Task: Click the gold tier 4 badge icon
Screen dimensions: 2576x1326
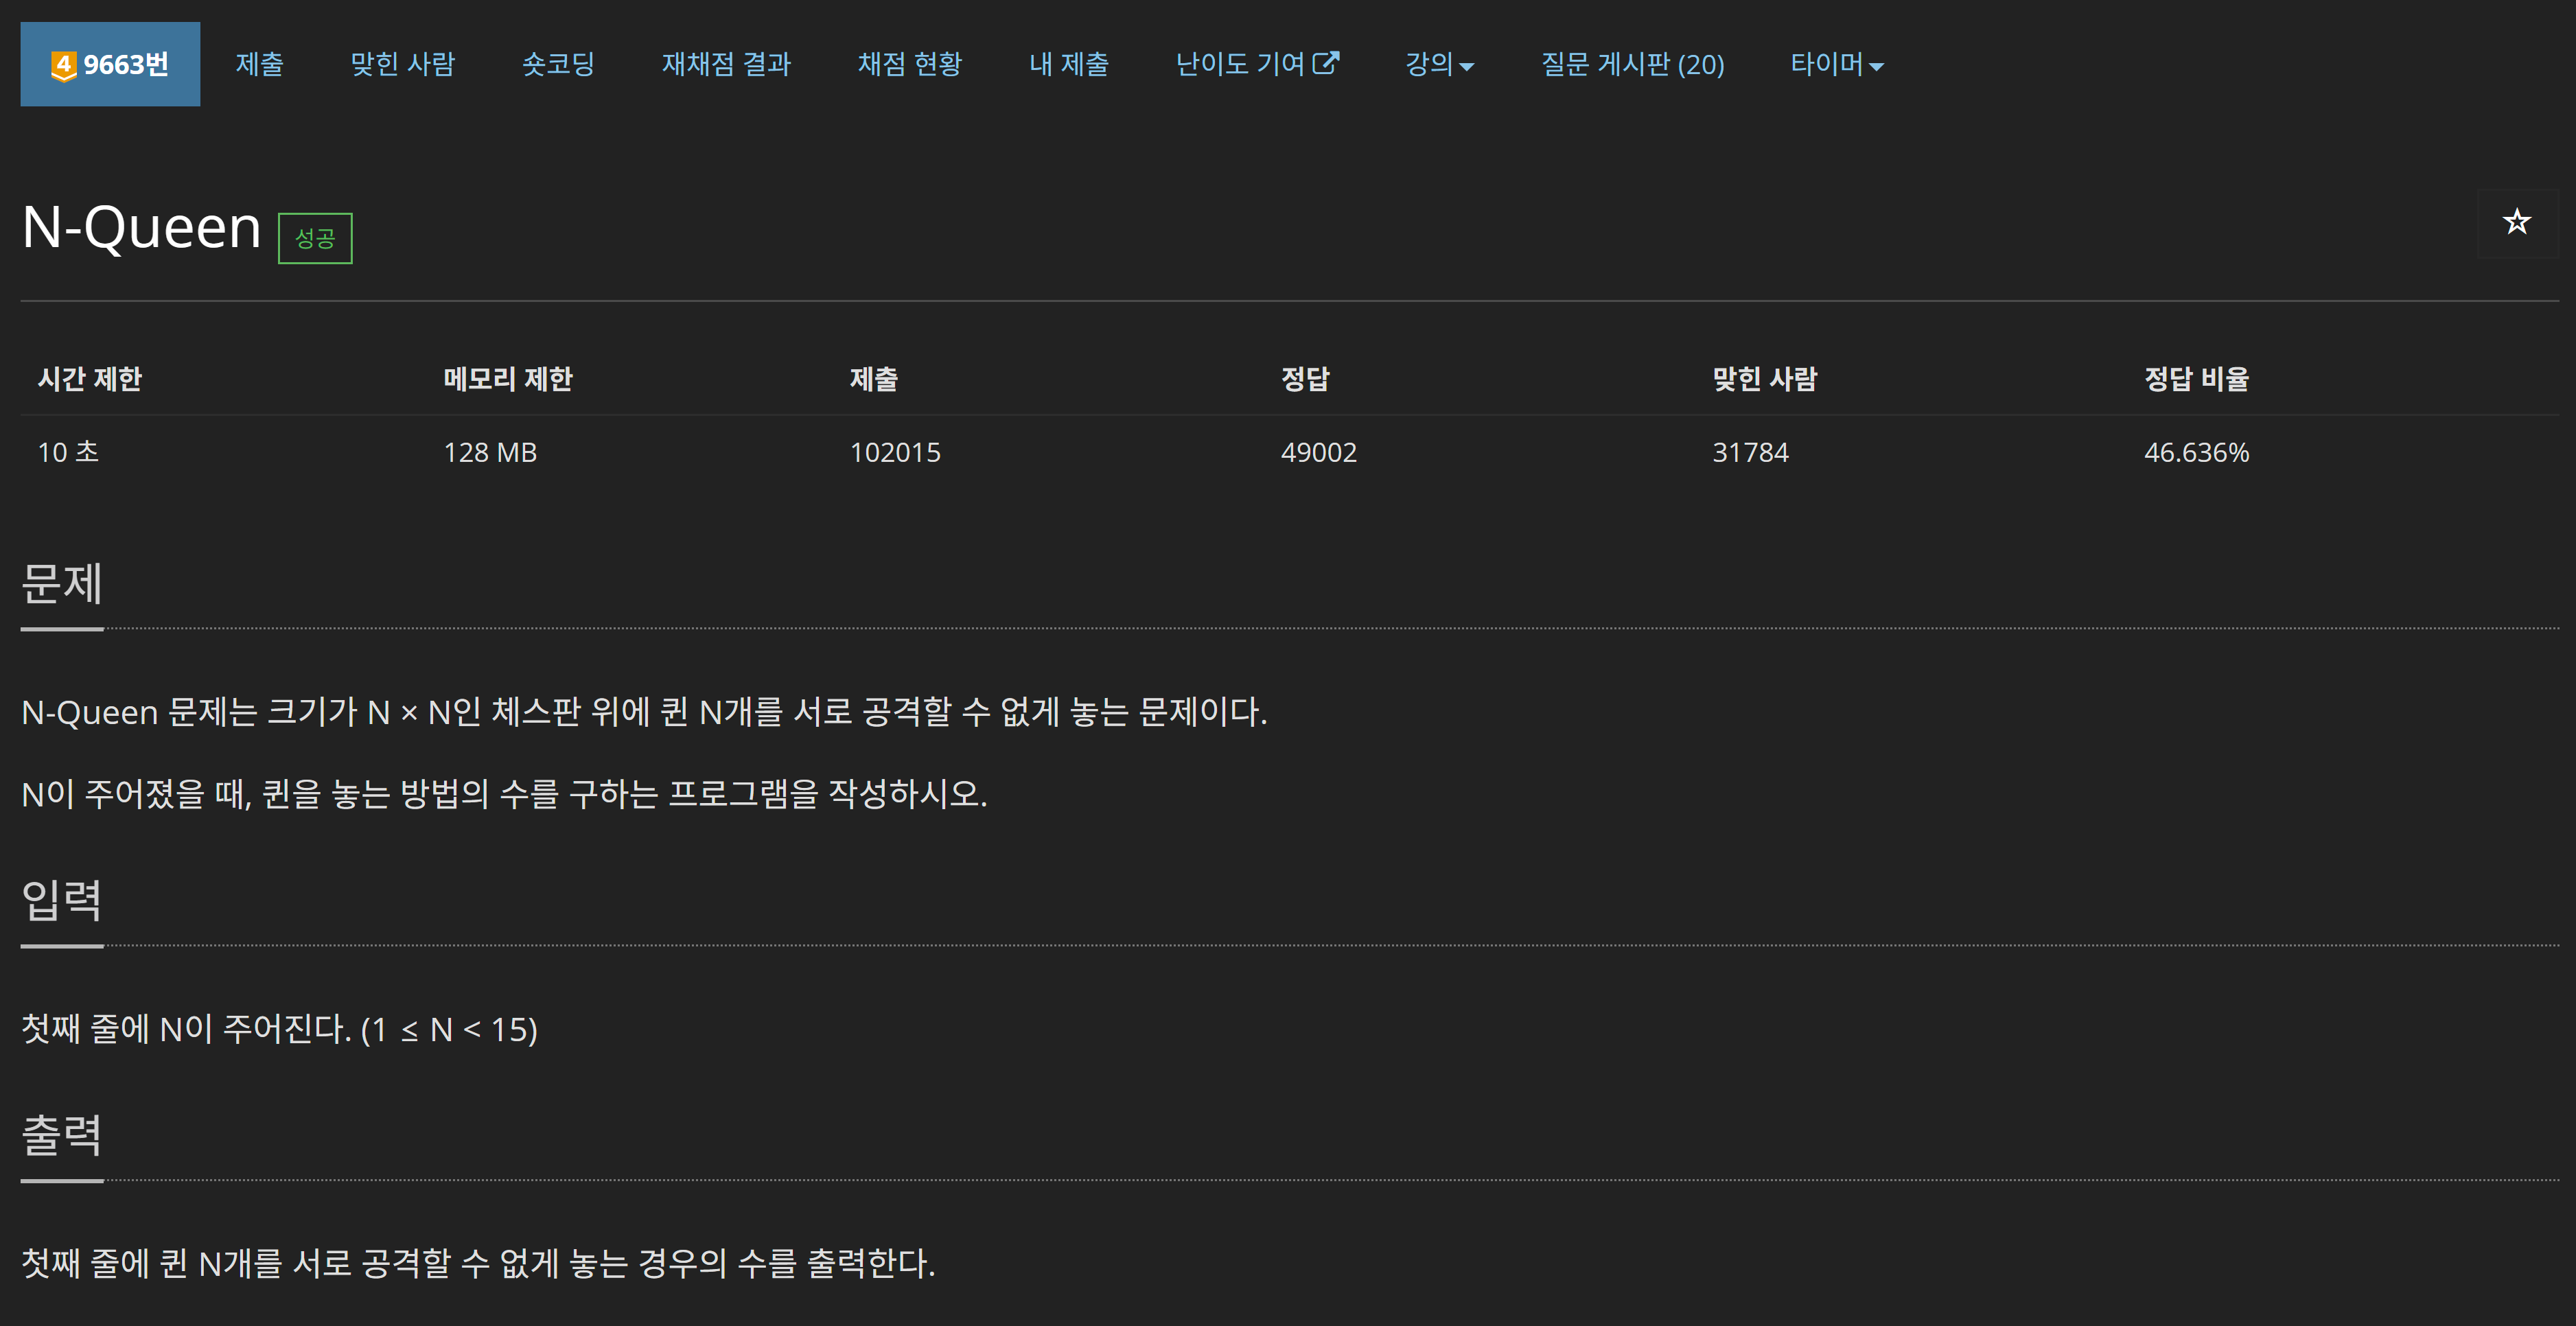Action: point(63,66)
